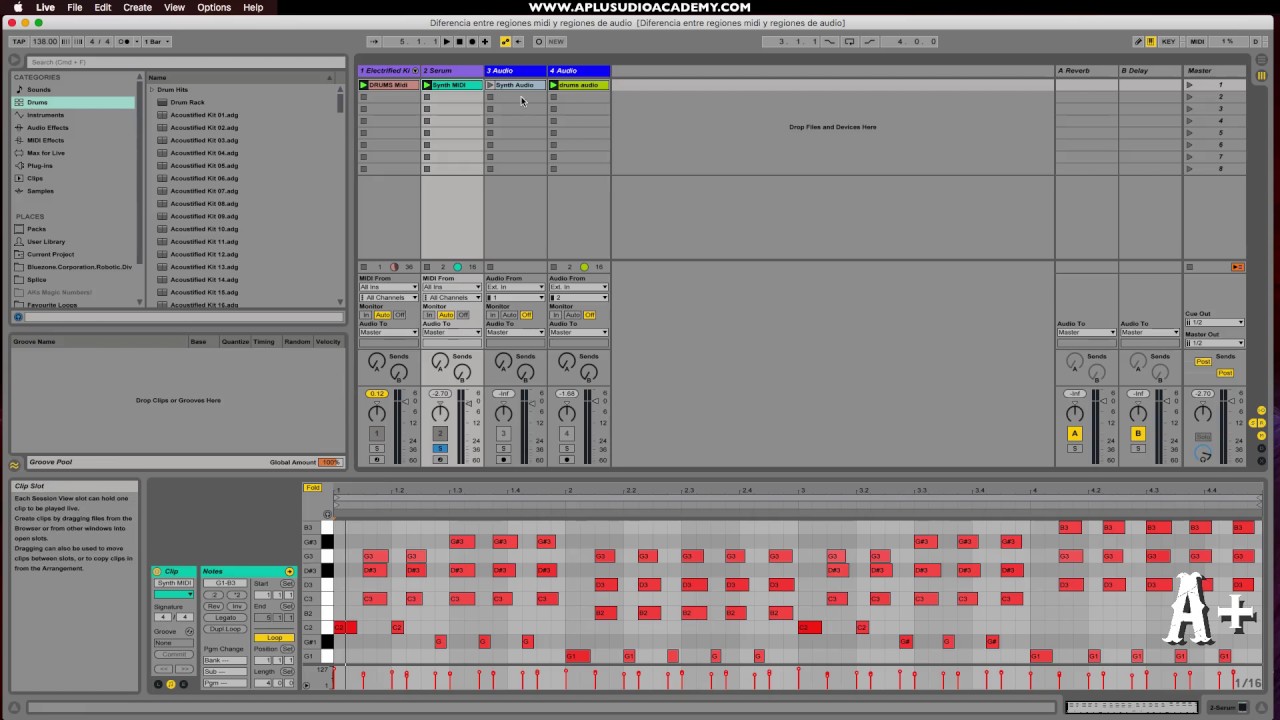Image resolution: width=1280 pixels, height=720 pixels.
Task: Click the Rev button in Notes
Action: [213, 606]
